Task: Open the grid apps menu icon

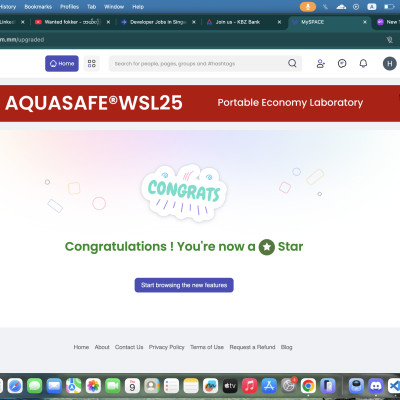Action: point(92,63)
